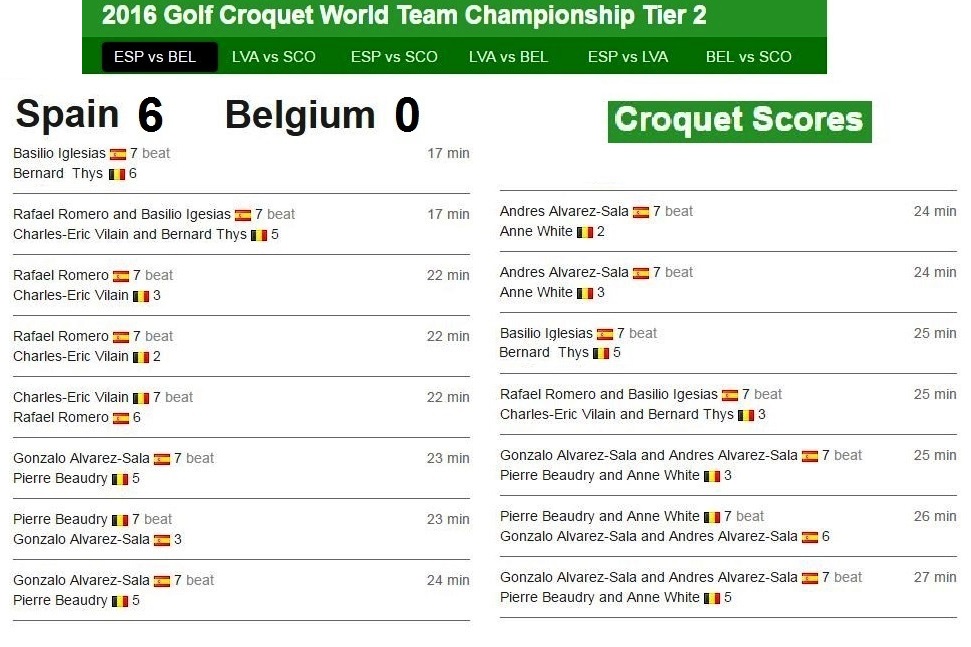Switch to the LVA vs SCO tab
The image size is (971, 647).
[x=274, y=57]
